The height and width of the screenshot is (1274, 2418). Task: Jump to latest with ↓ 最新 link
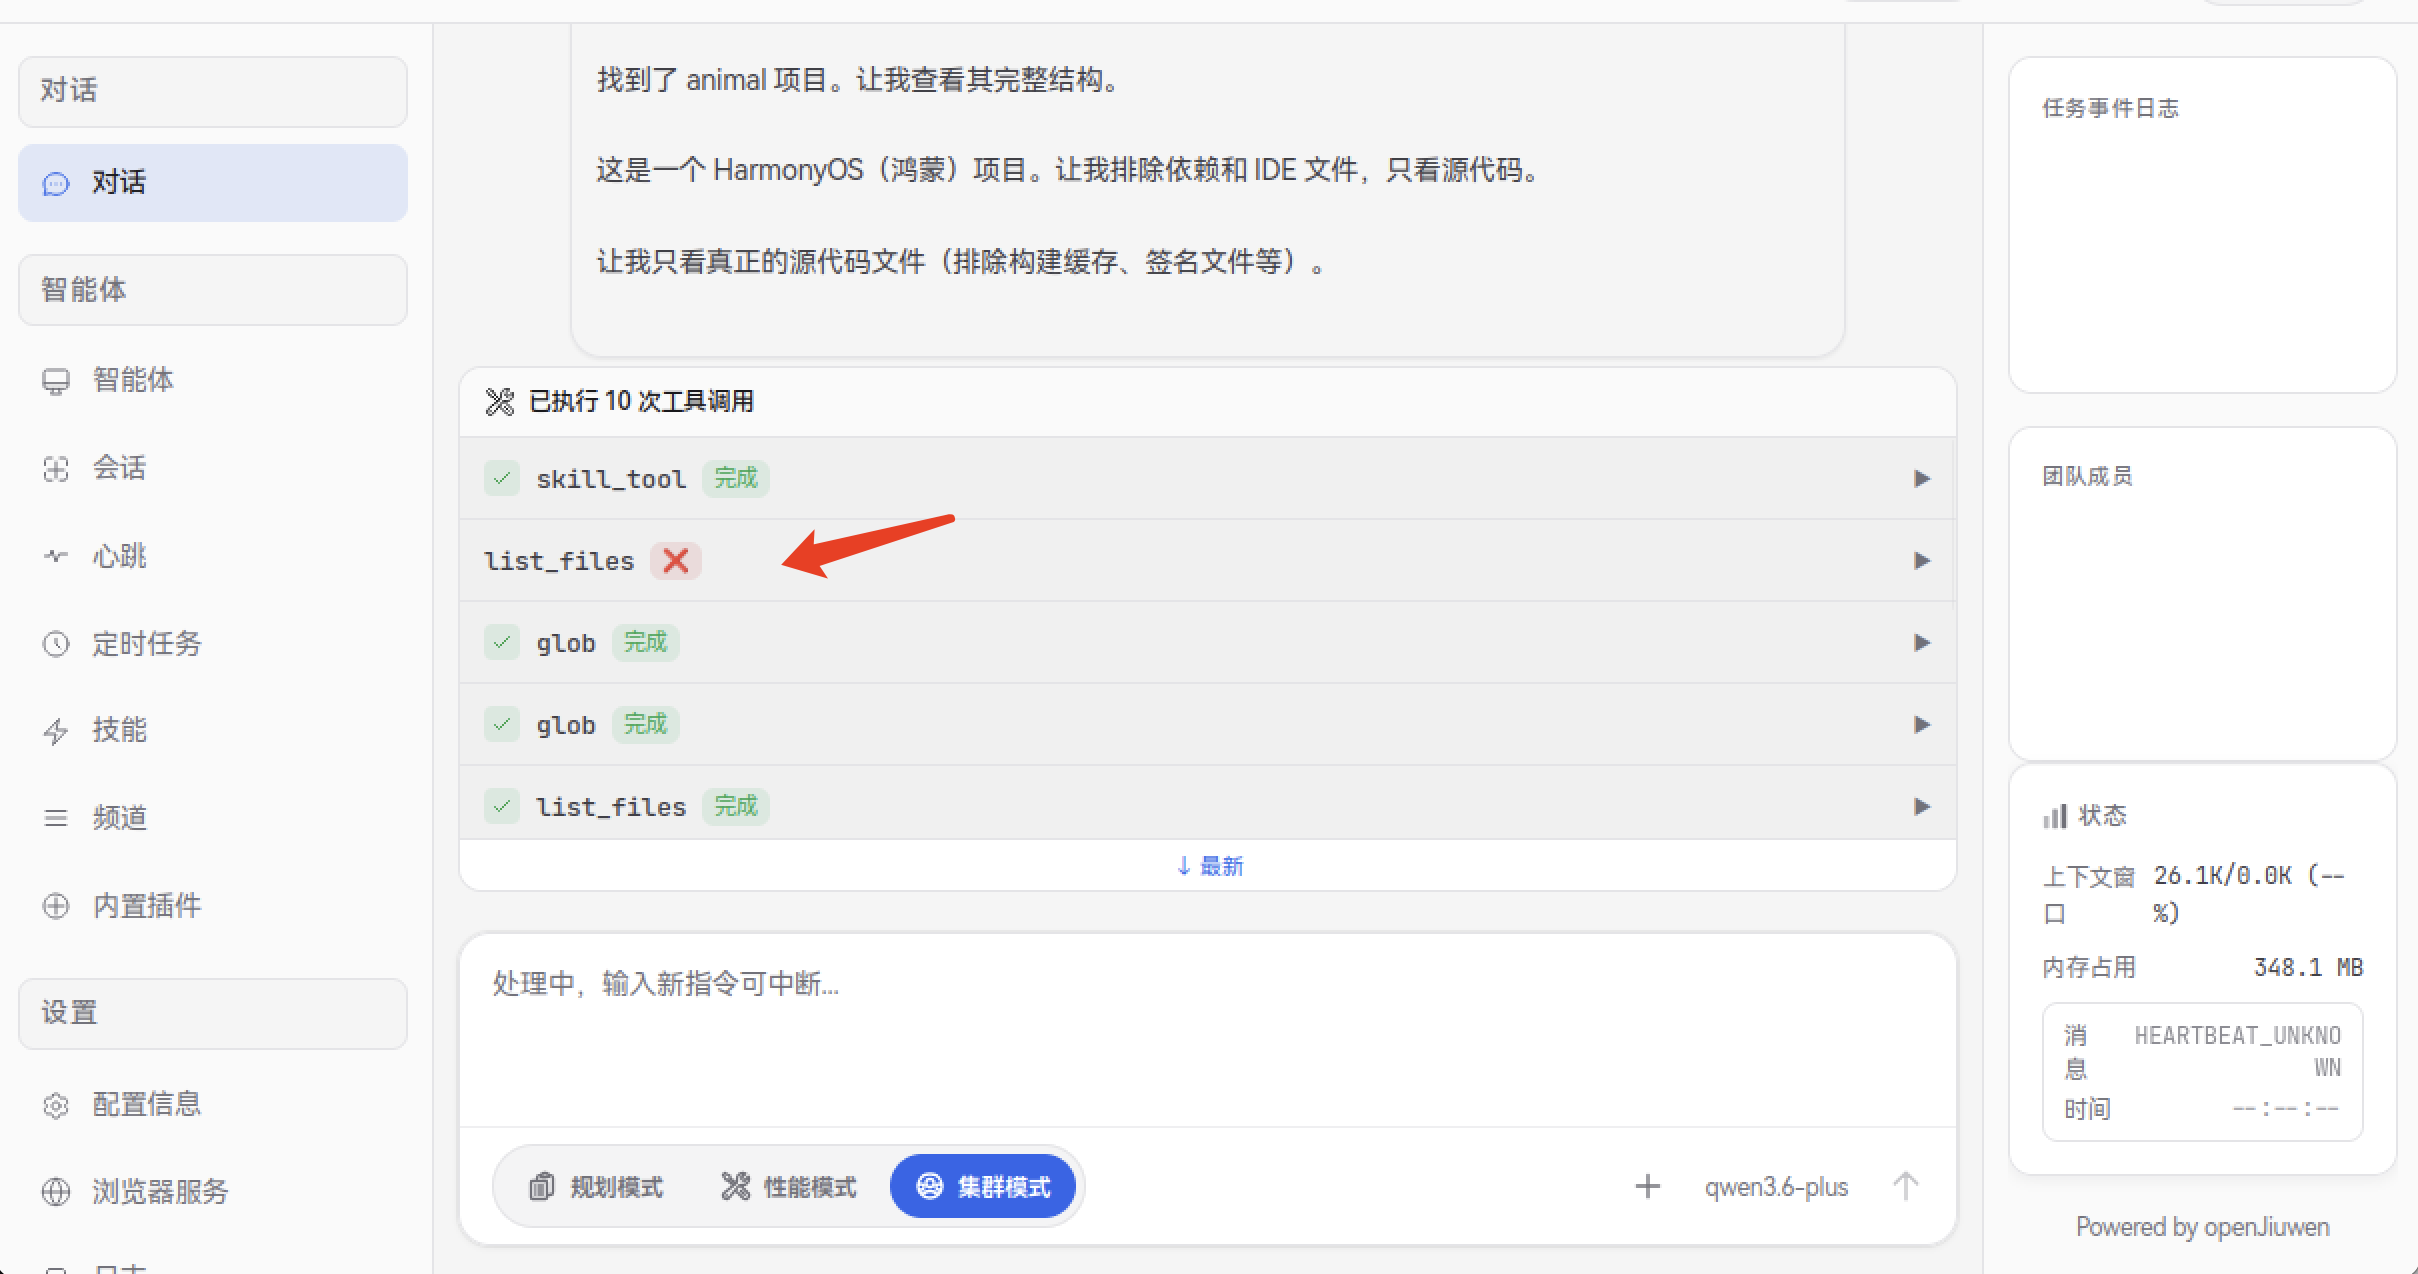pos(1209,866)
